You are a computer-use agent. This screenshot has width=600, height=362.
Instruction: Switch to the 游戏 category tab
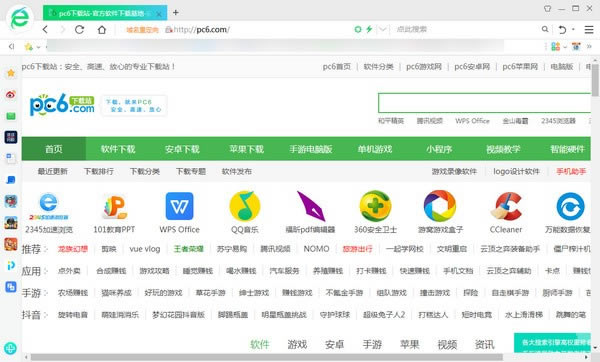[x=297, y=344]
